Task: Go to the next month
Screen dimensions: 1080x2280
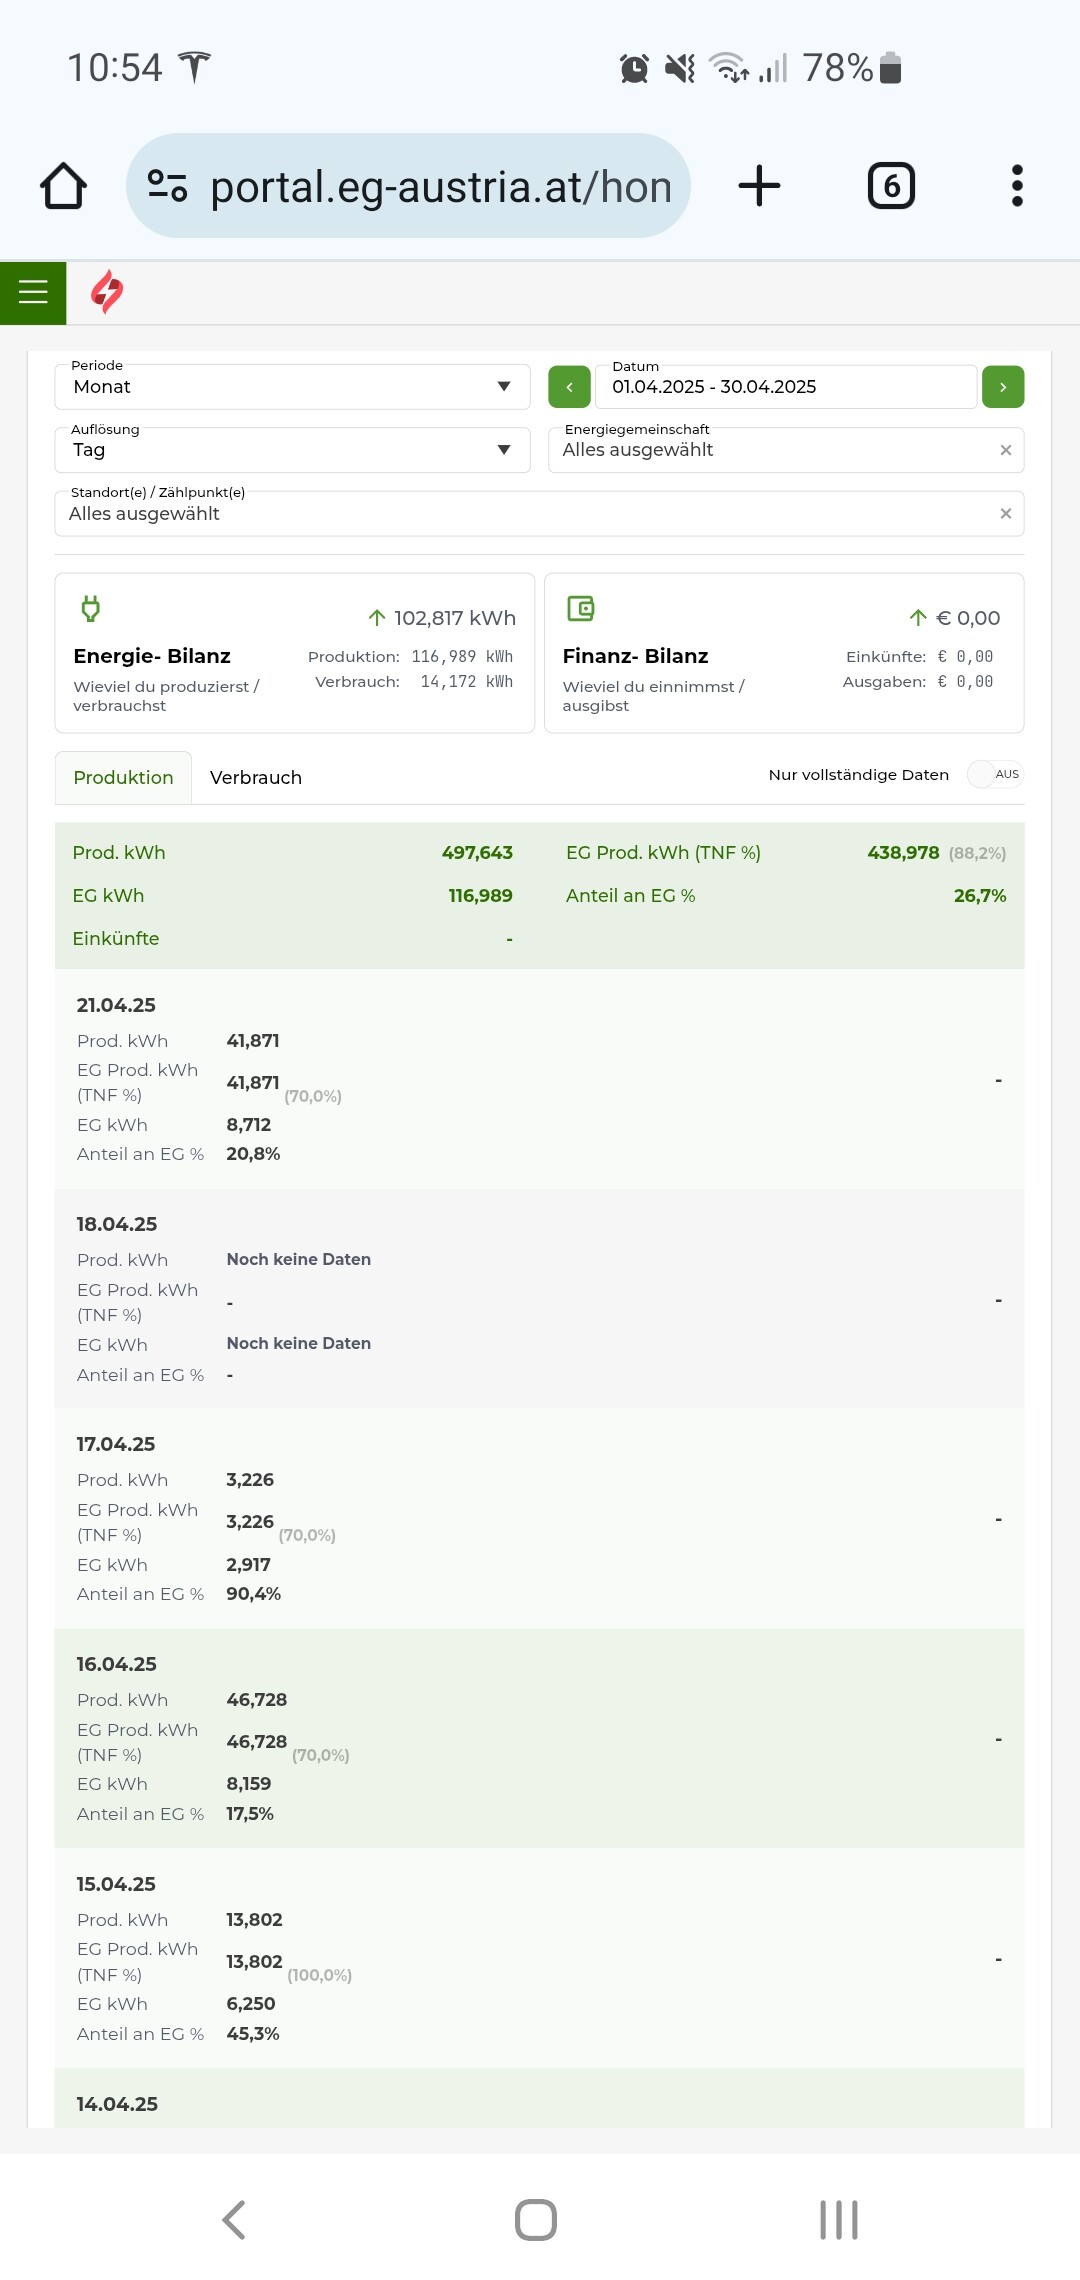Action: [x=1002, y=387]
